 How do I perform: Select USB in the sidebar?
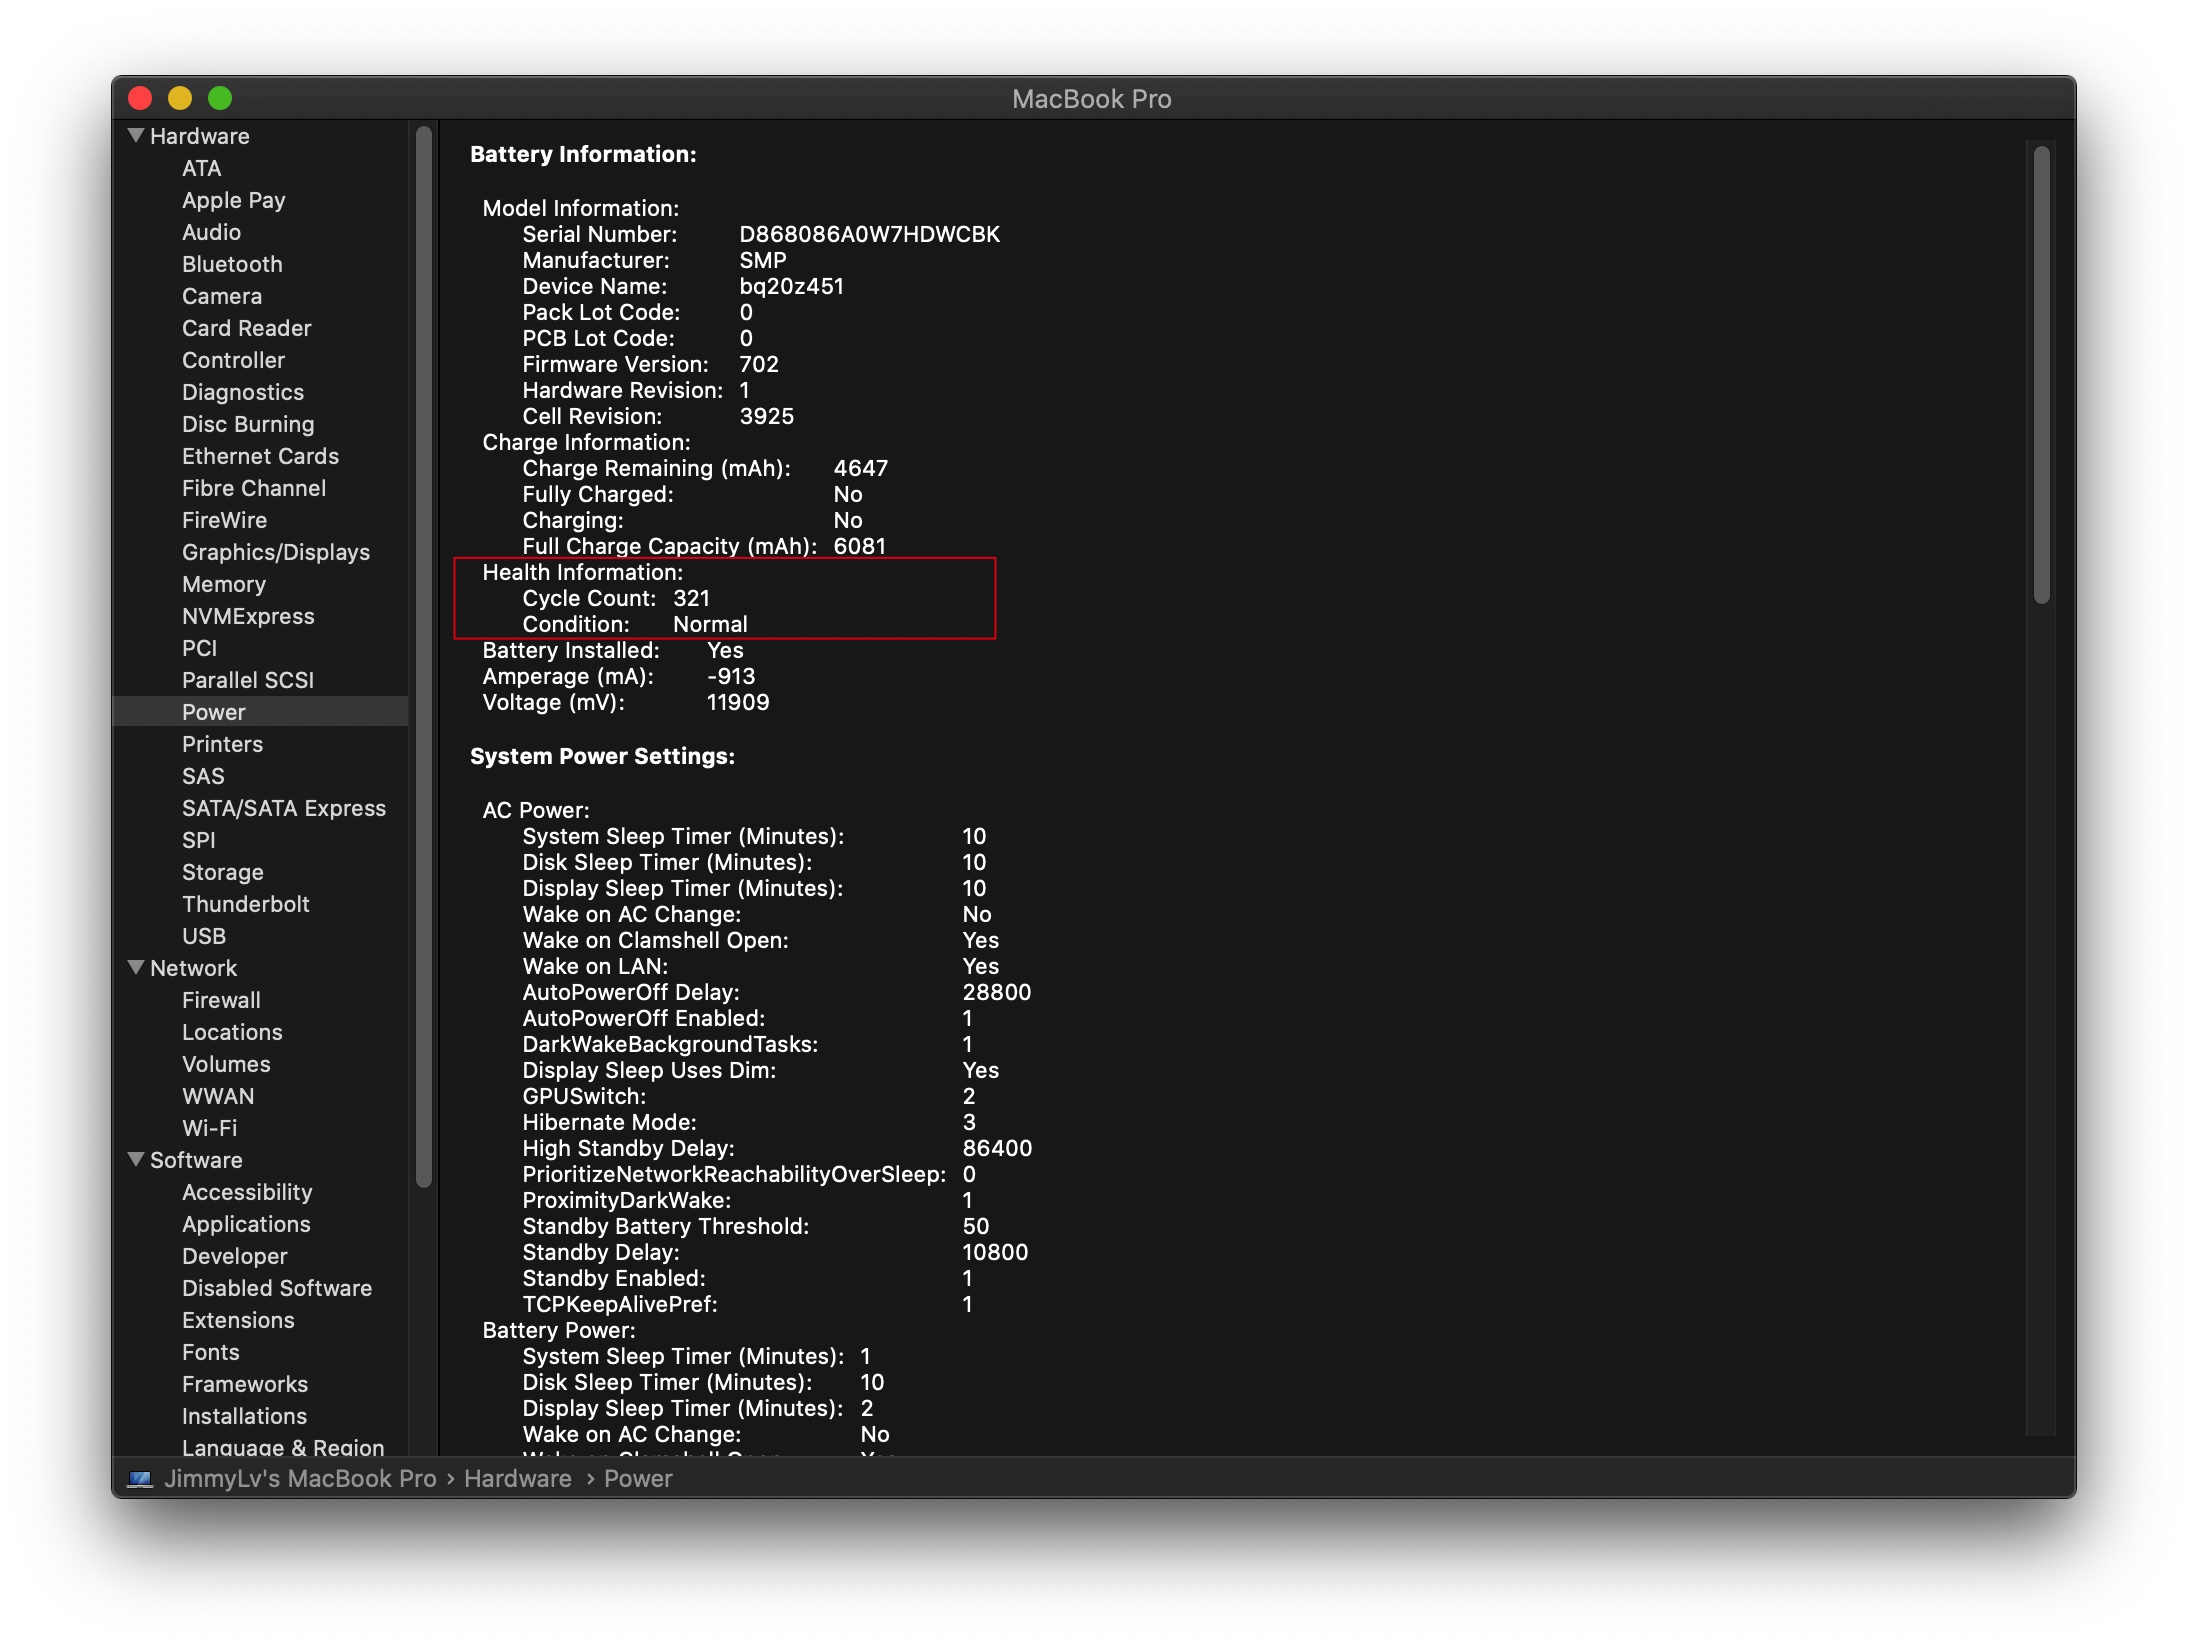coord(203,936)
